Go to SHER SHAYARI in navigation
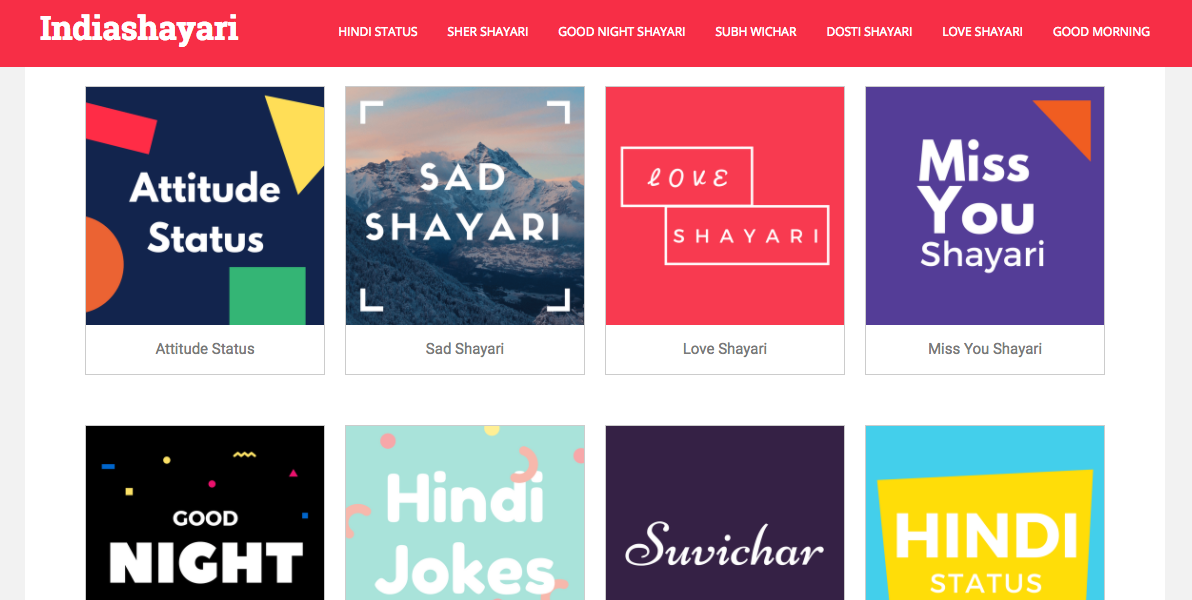1192x600 pixels. pyautogui.click(x=488, y=32)
